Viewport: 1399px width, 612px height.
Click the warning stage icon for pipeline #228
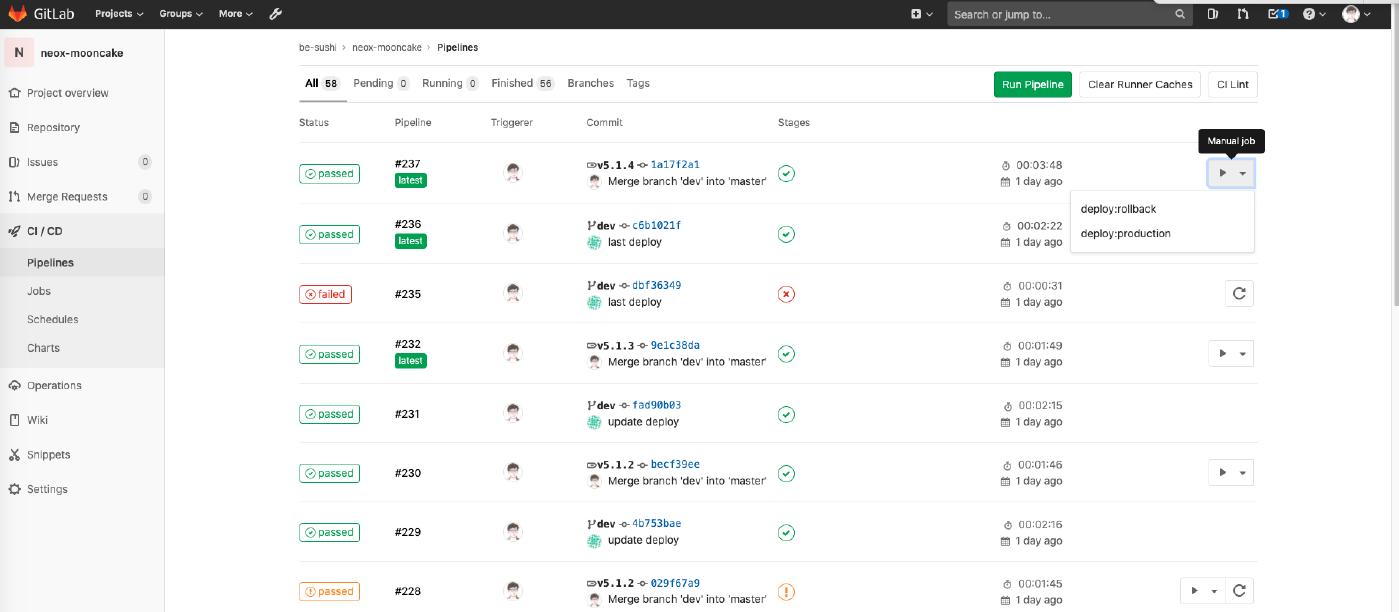tap(786, 591)
